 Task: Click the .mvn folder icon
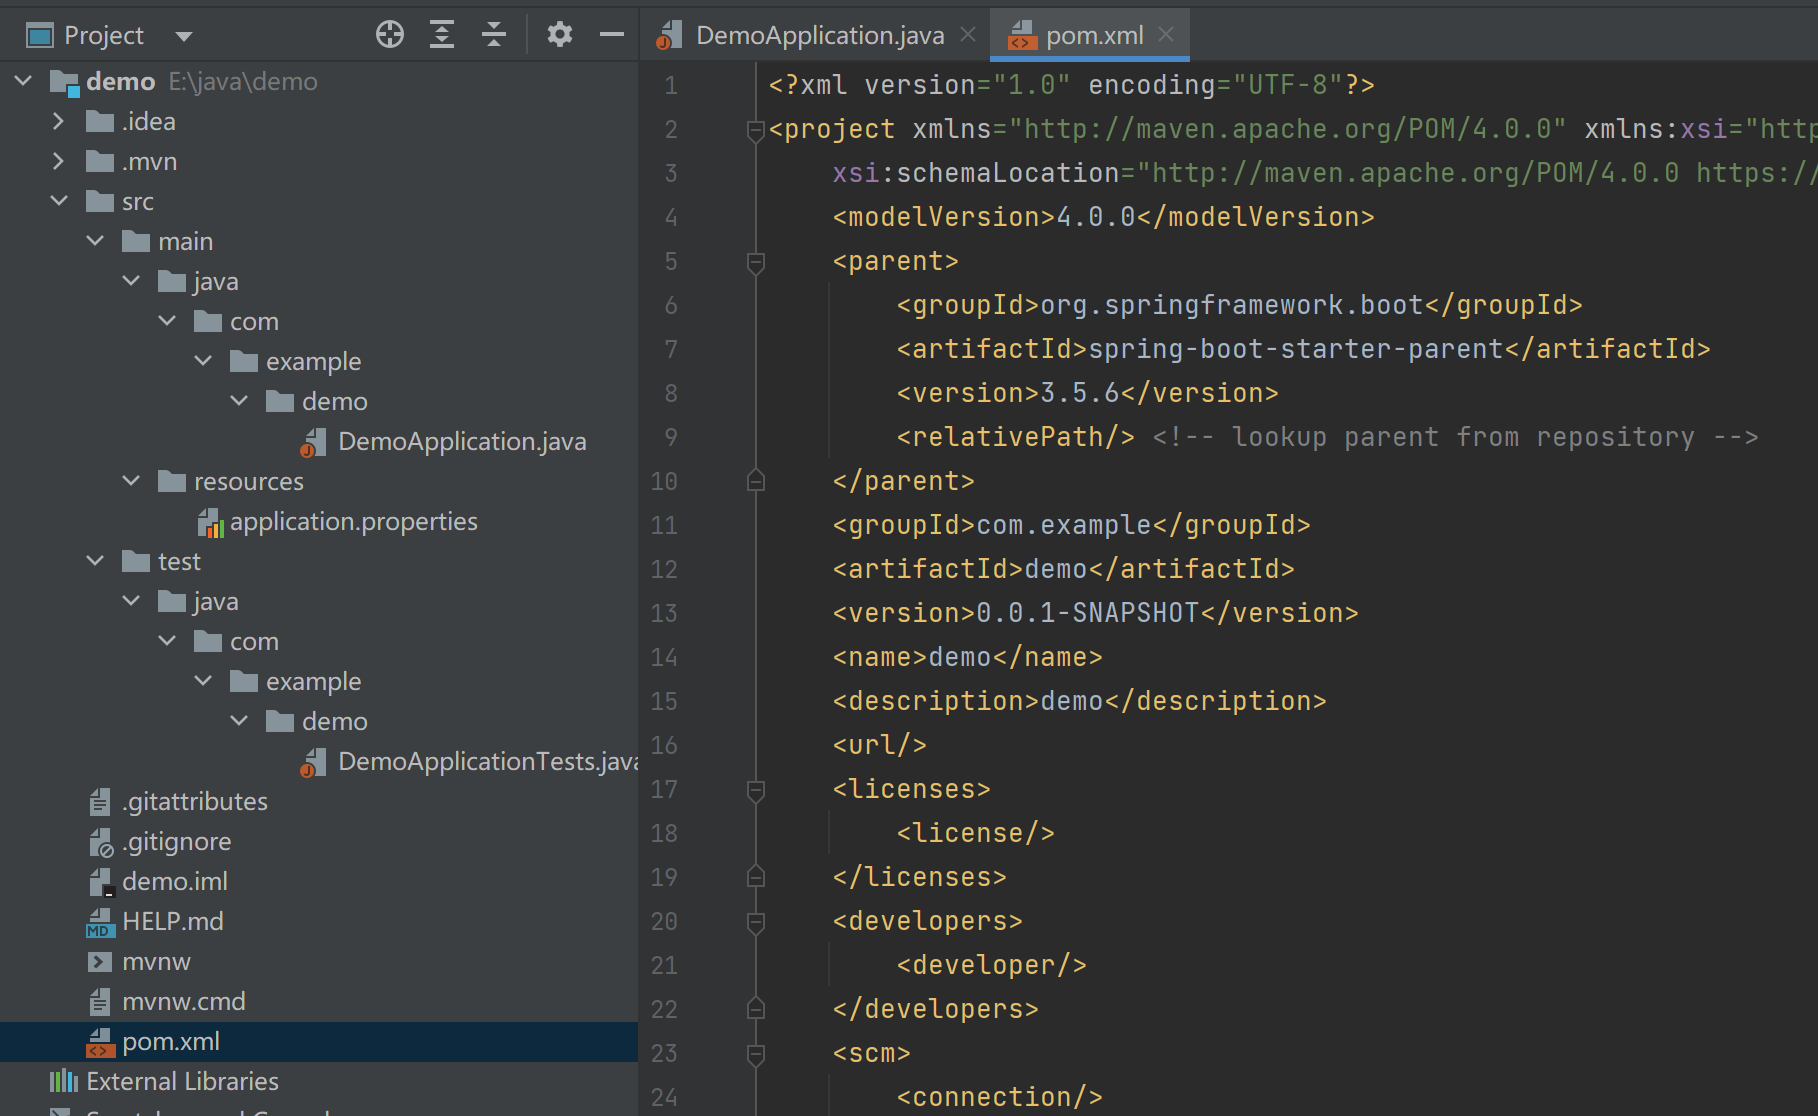(x=100, y=161)
